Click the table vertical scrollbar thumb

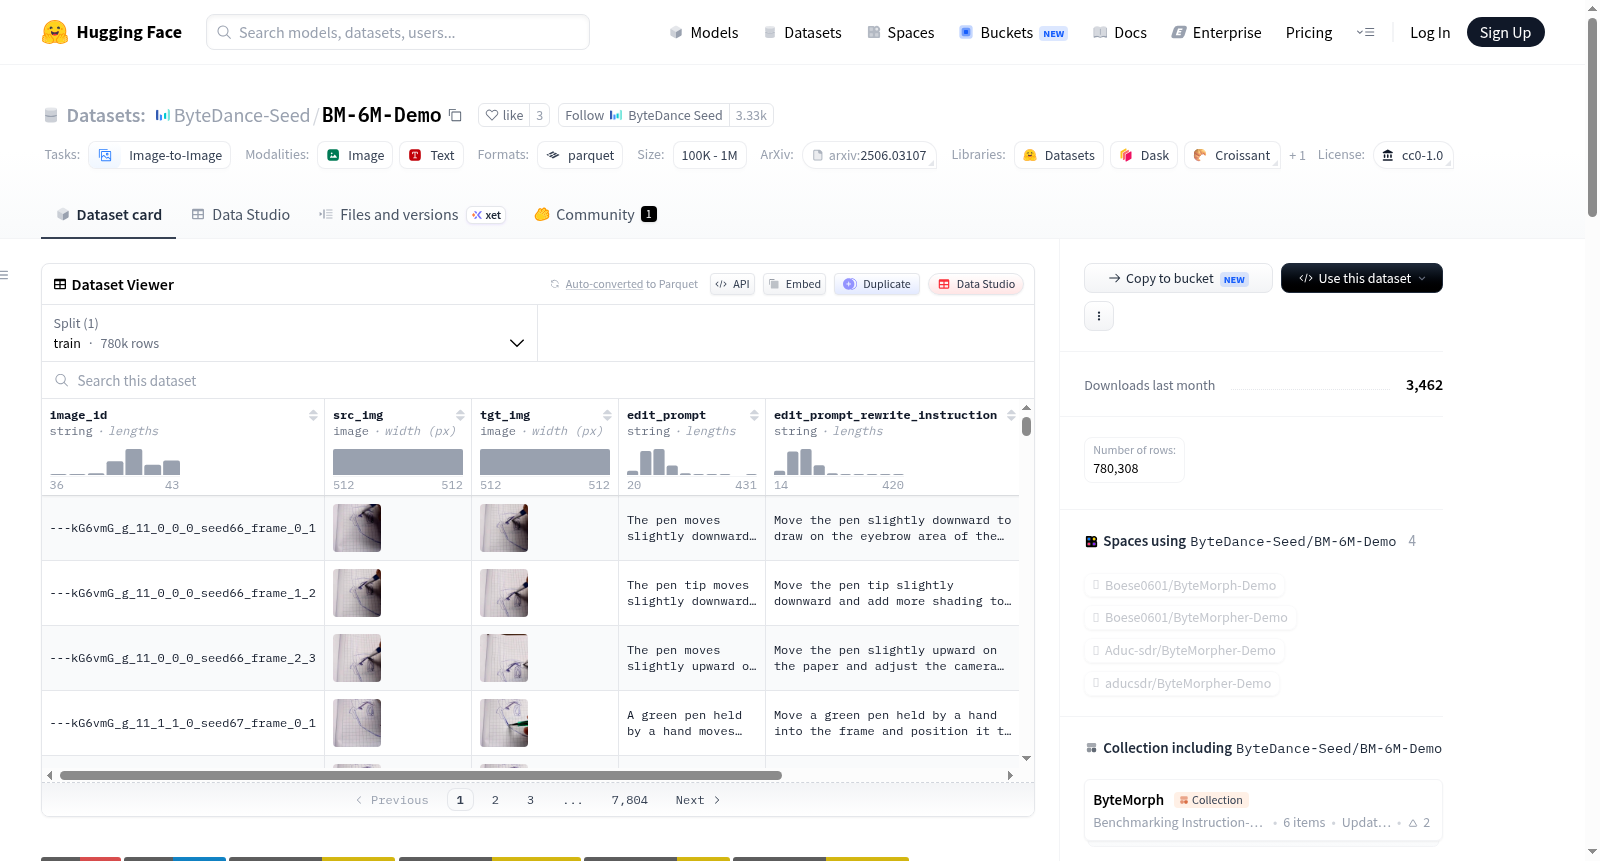[1026, 426]
